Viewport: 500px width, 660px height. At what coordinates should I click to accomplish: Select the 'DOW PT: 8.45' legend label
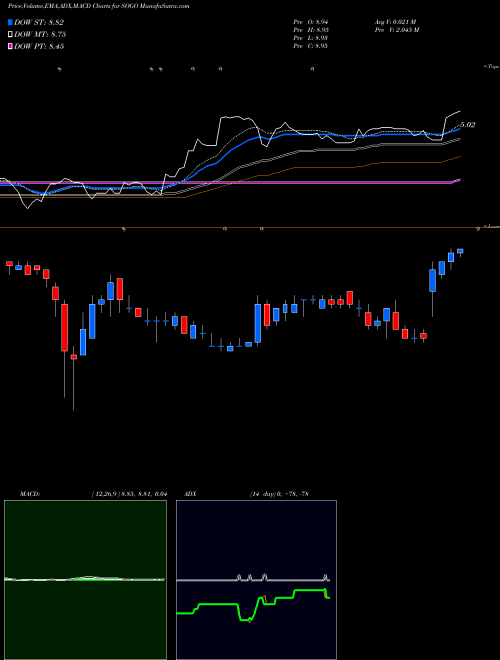click(39, 46)
